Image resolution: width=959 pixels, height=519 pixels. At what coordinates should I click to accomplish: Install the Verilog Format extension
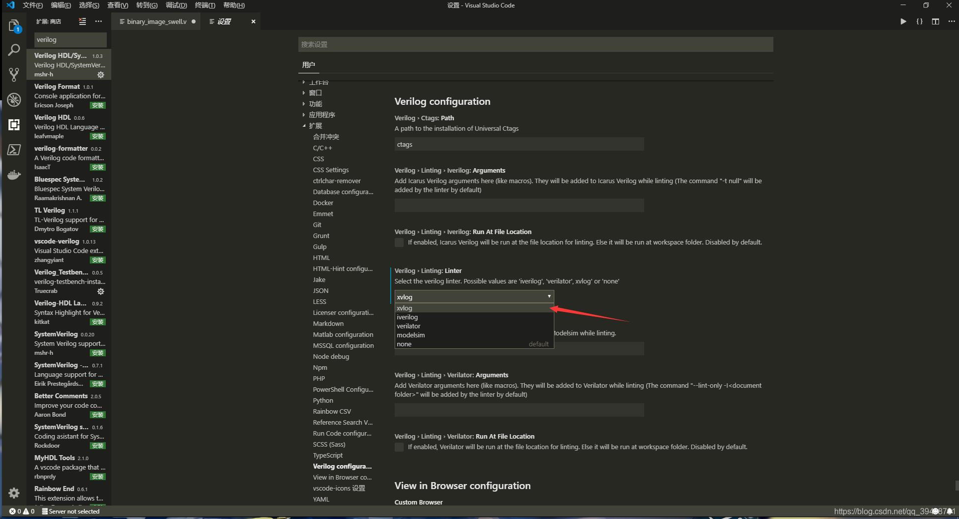click(98, 105)
